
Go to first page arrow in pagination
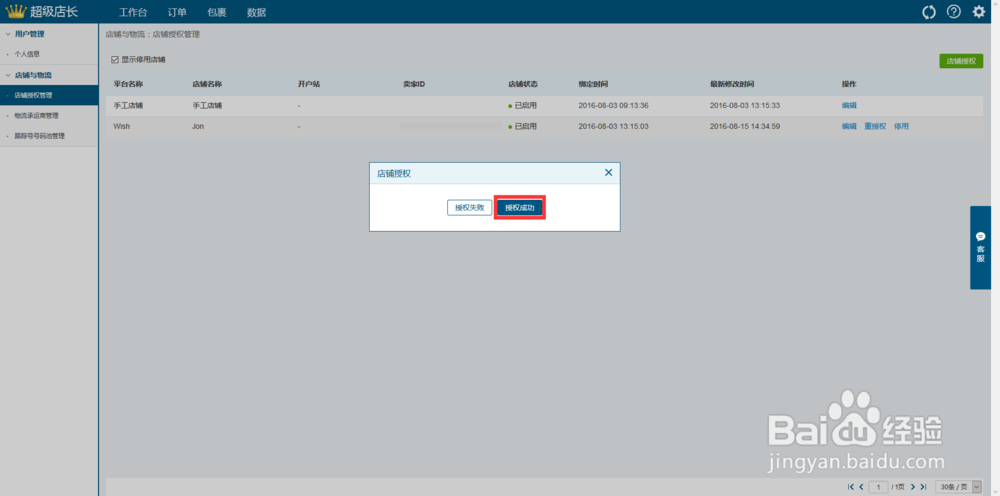pyautogui.click(x=851, y=487)
